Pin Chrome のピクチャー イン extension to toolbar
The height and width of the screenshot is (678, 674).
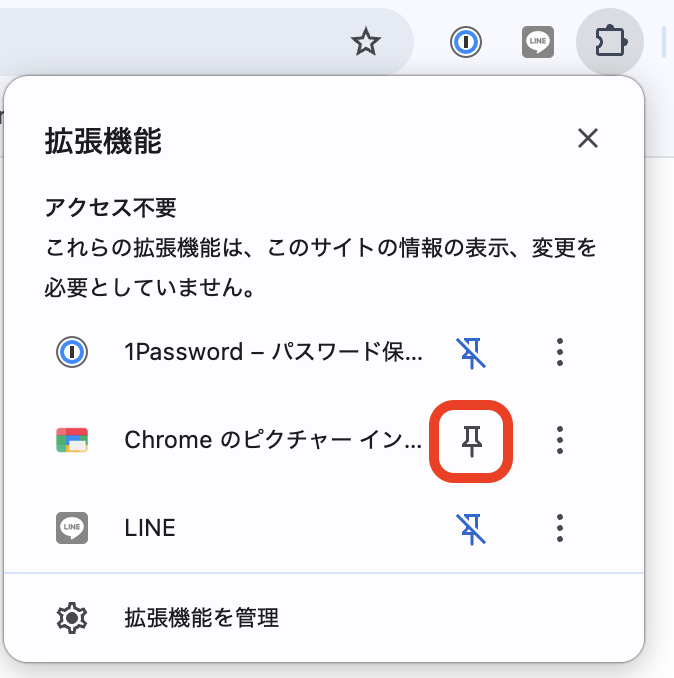click(x=470, y=440)
